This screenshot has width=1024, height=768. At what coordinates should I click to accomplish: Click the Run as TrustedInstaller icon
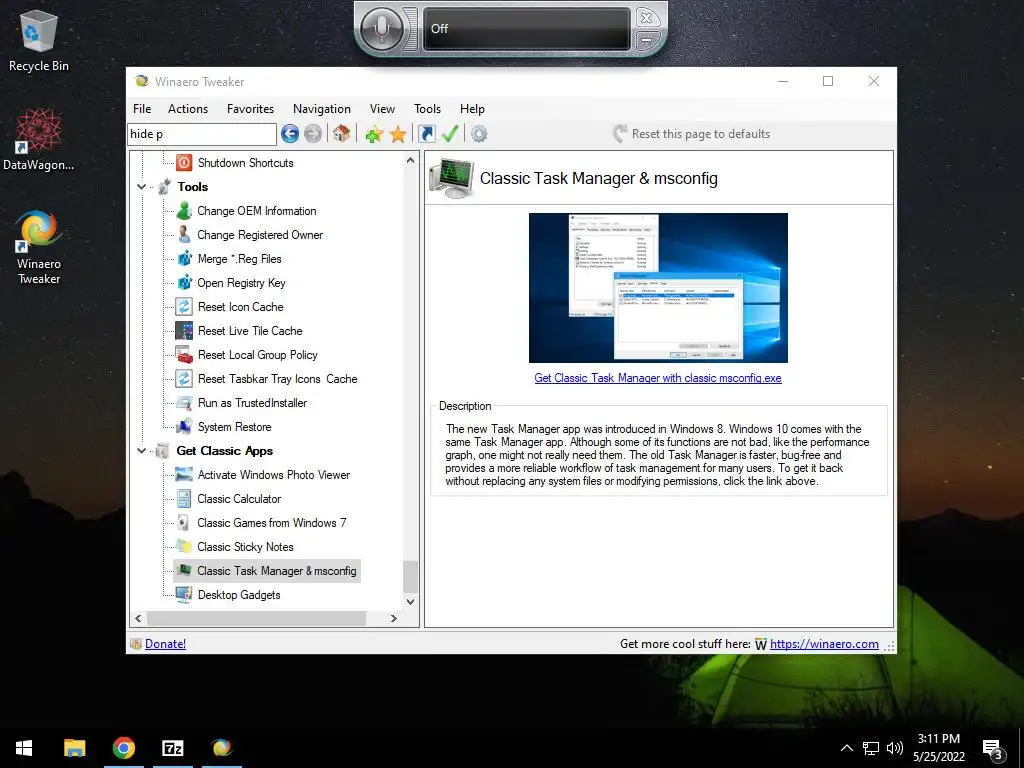pyautogui.click(x=184, y=403)
